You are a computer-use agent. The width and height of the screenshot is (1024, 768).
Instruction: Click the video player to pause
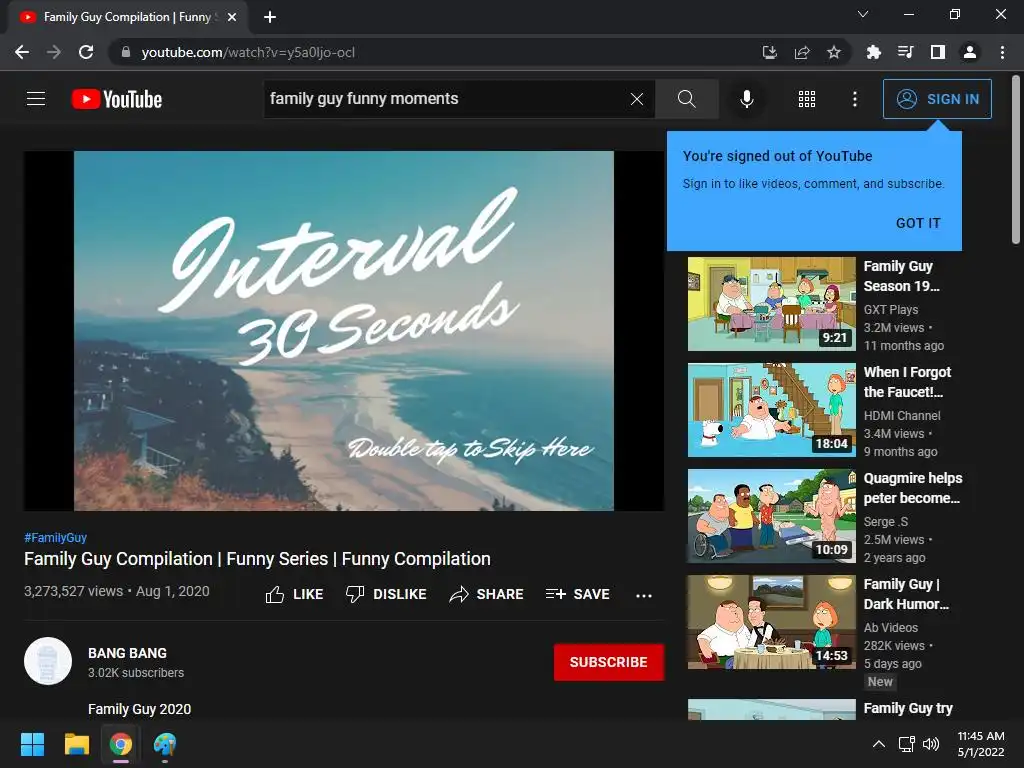click(344, 330)
